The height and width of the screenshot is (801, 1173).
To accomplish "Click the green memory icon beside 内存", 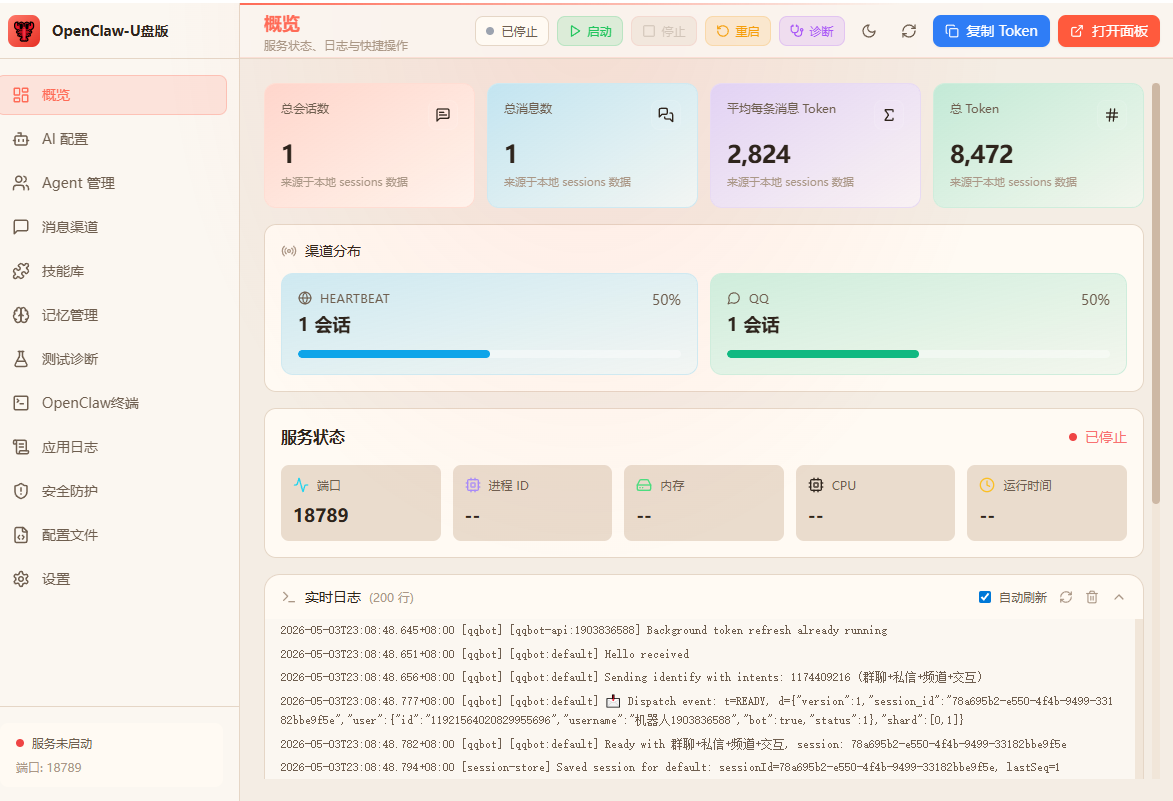I will tap(644, 485).
